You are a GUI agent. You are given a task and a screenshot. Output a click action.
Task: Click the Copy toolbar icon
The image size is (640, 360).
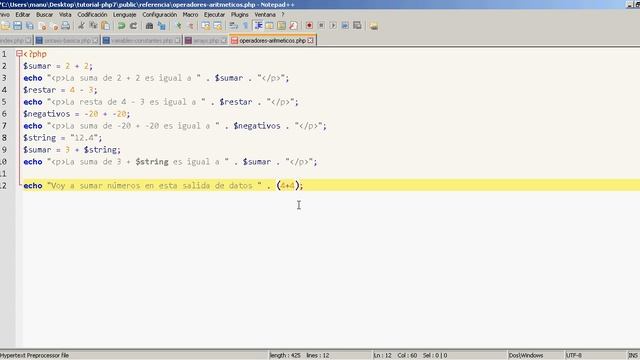pyautogui.click(x=93, y=26)
